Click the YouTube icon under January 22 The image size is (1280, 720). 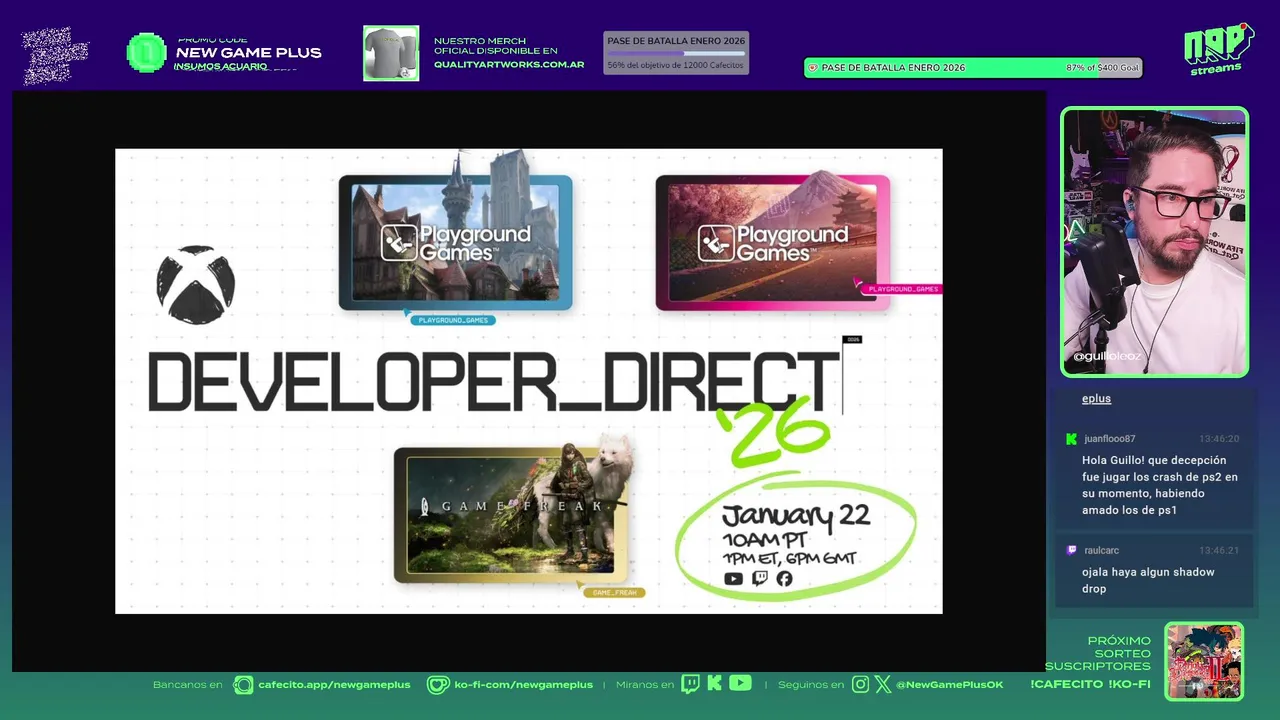click(733, 579)
